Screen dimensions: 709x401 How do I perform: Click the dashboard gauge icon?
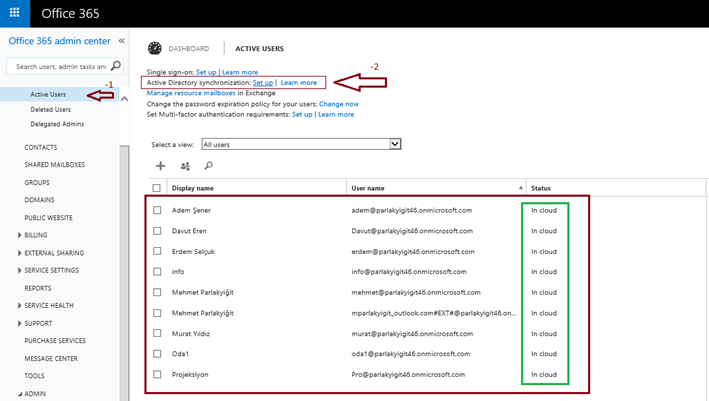click(x=155, y=48)
